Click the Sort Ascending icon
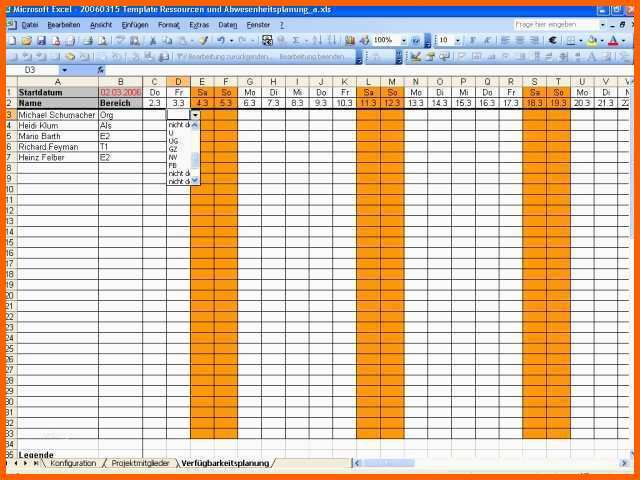 coord(317,40)
